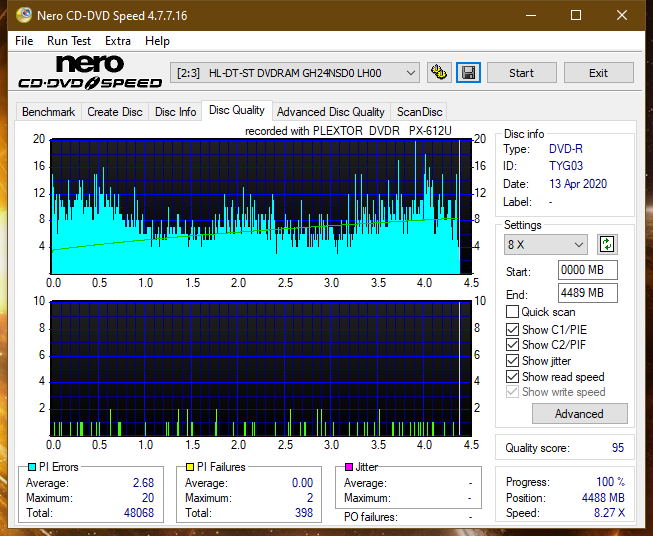Click the cyan PI Errors color swatch

coord(32,467)
